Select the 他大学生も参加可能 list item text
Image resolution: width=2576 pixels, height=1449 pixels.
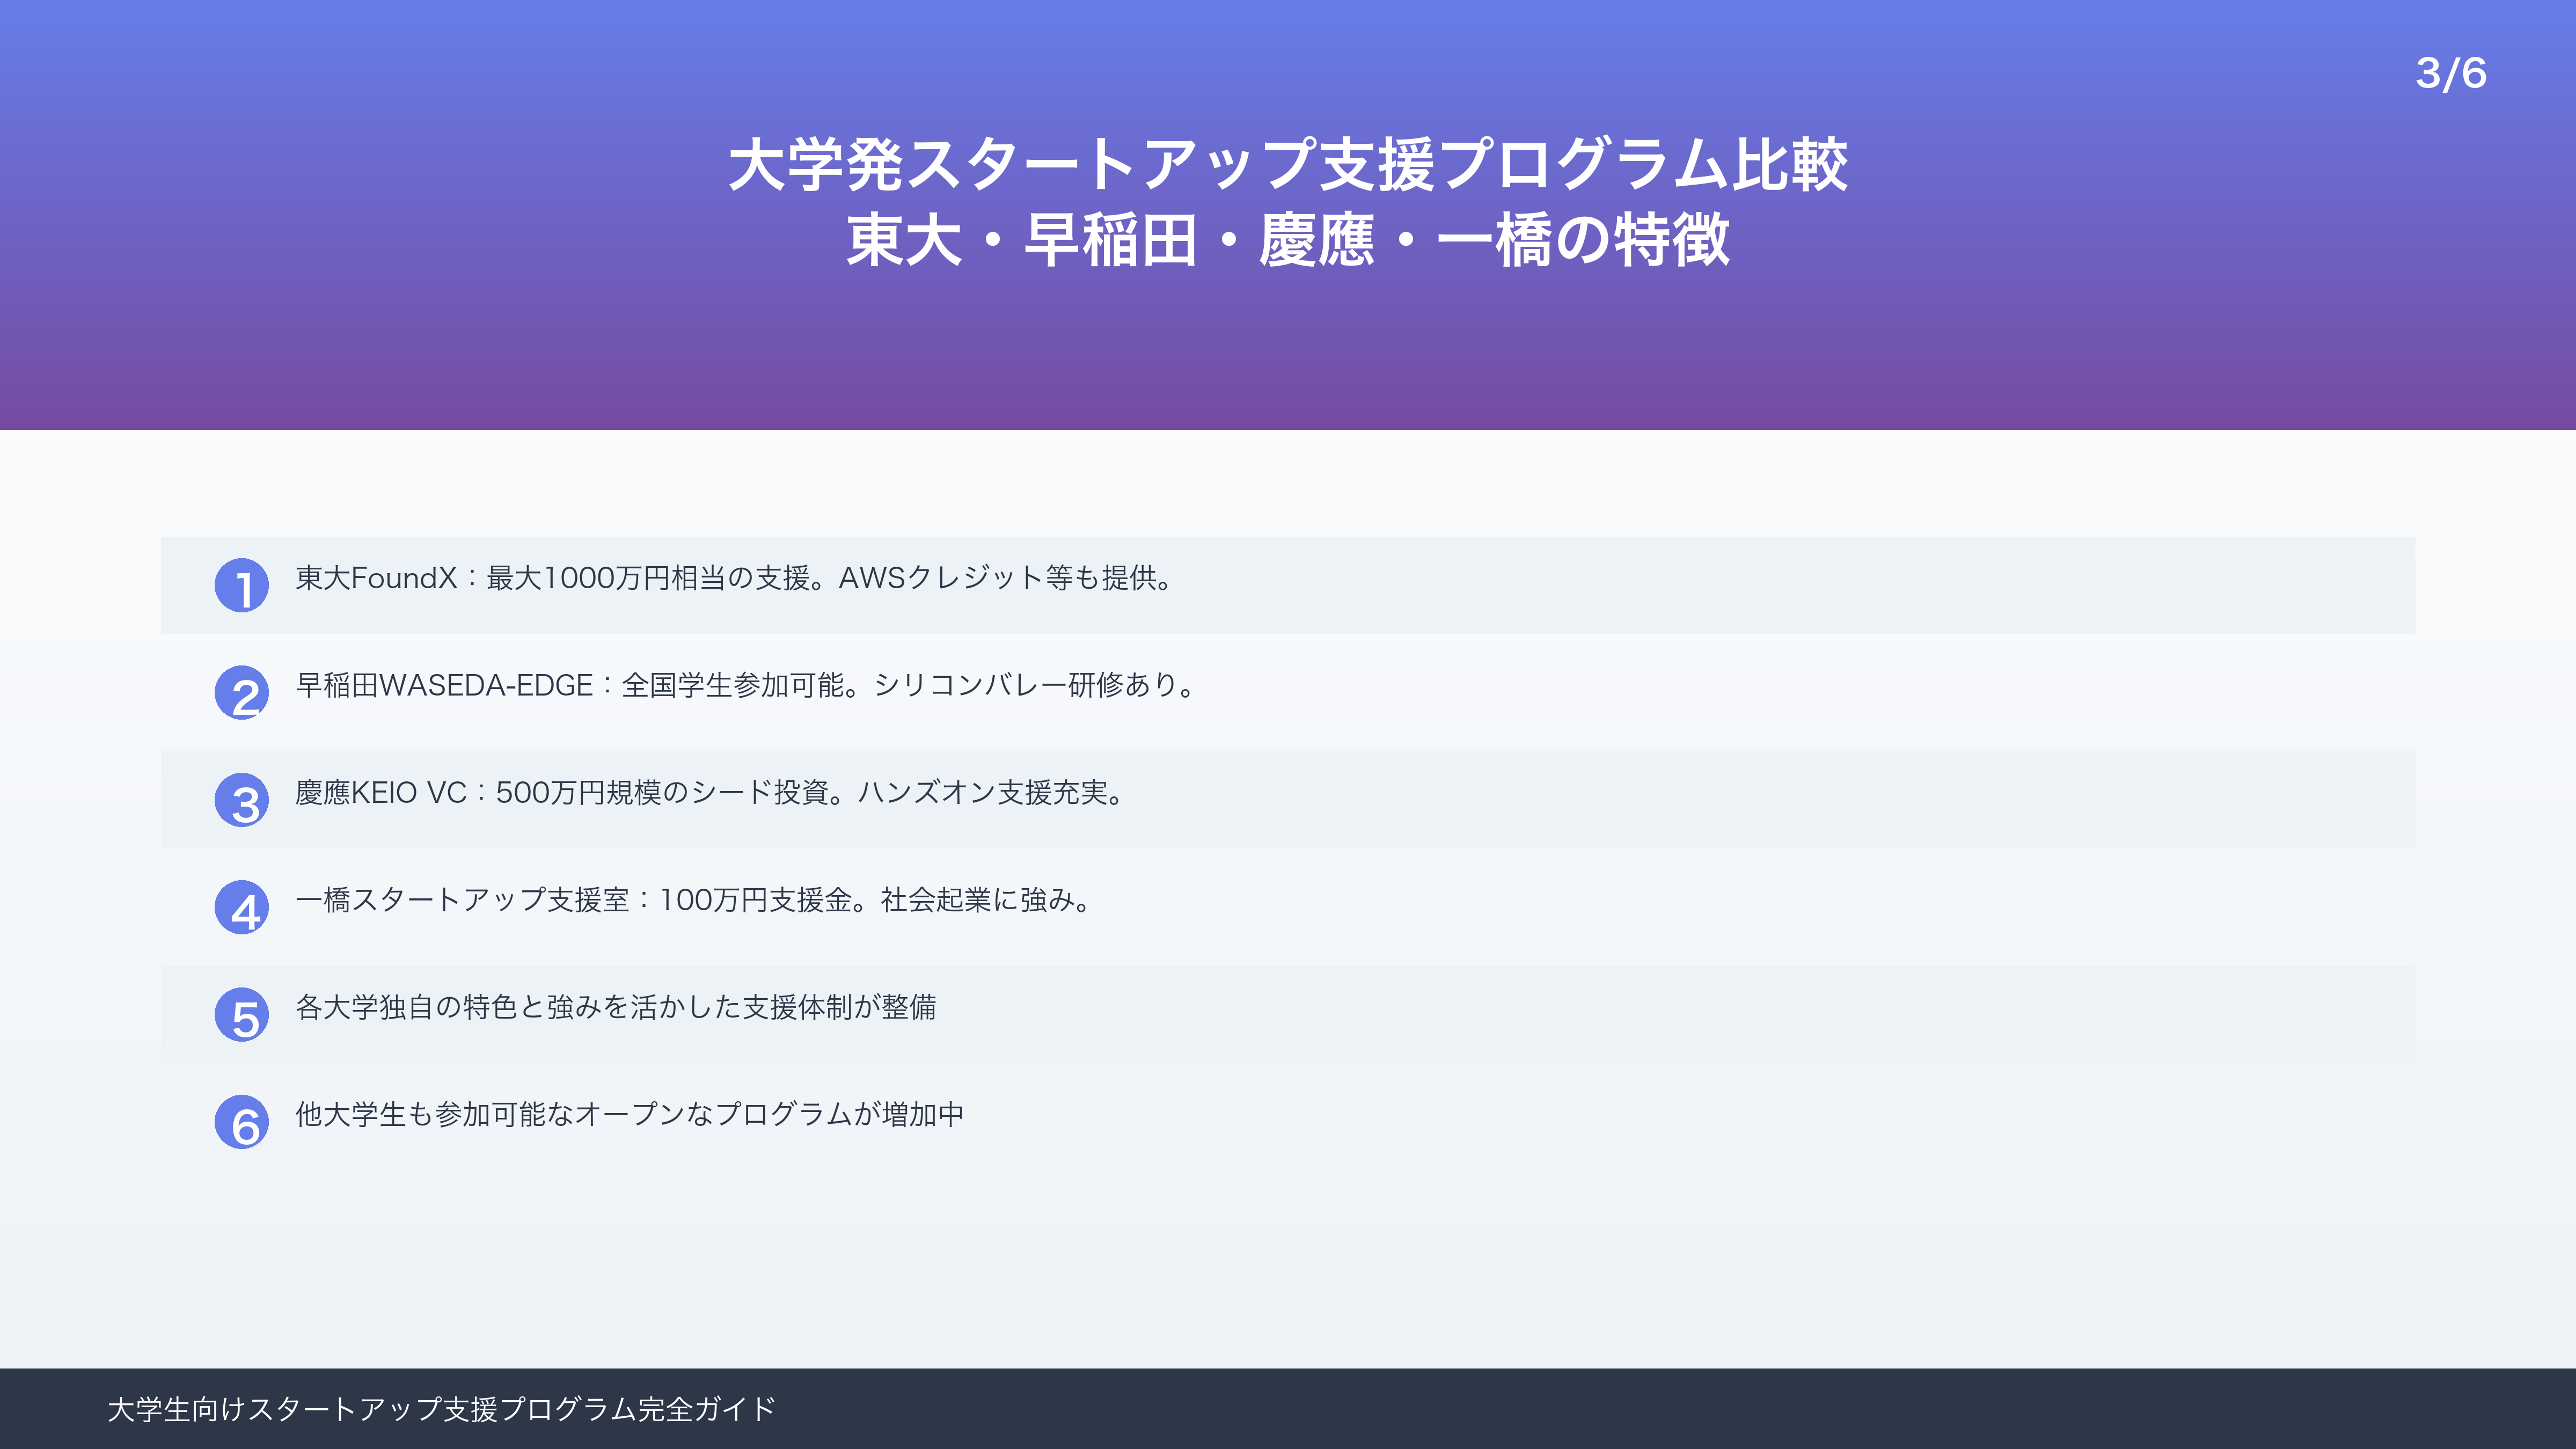coord(630,1114)
